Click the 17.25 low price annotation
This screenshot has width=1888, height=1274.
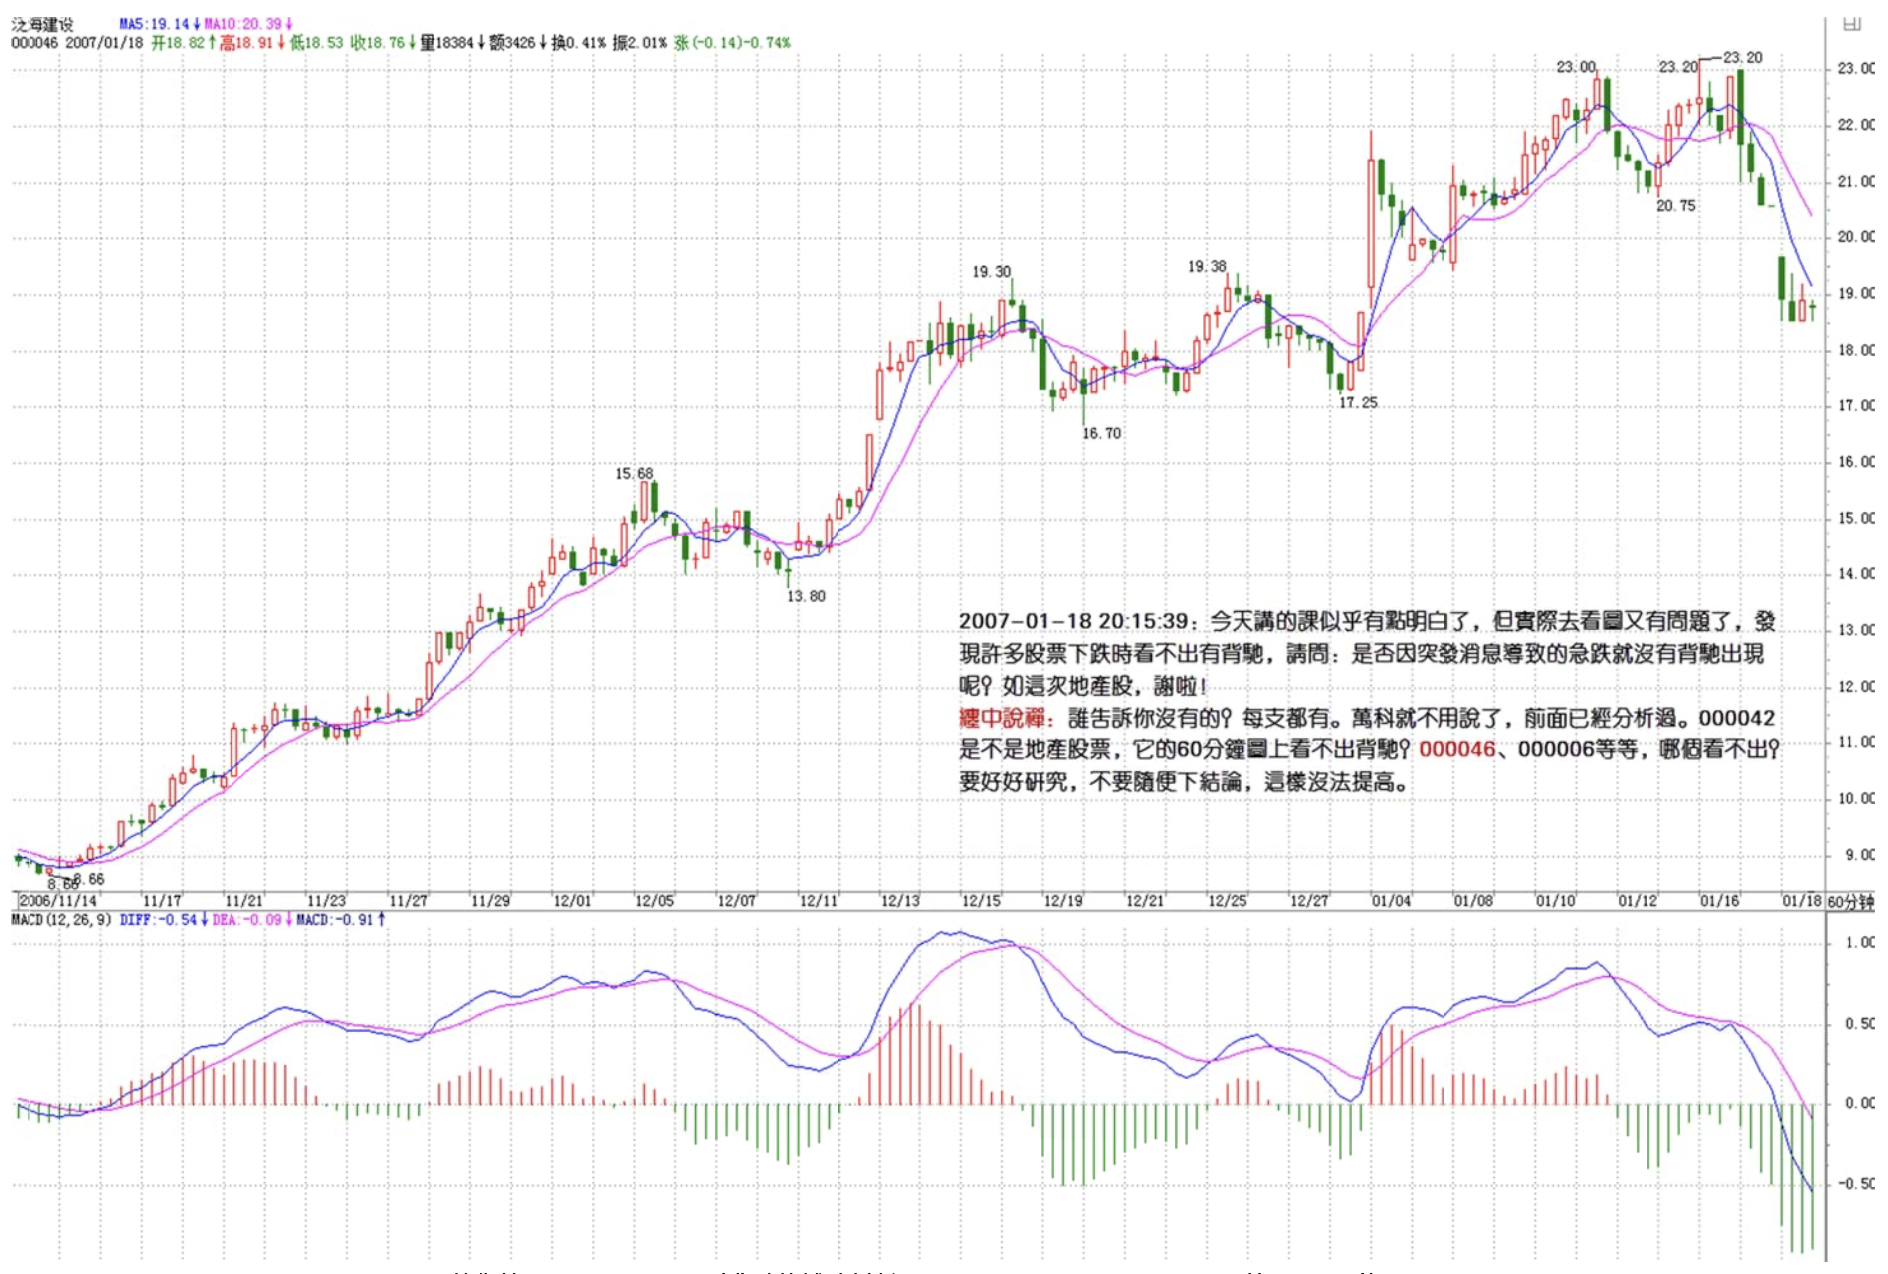(1358, 402)
